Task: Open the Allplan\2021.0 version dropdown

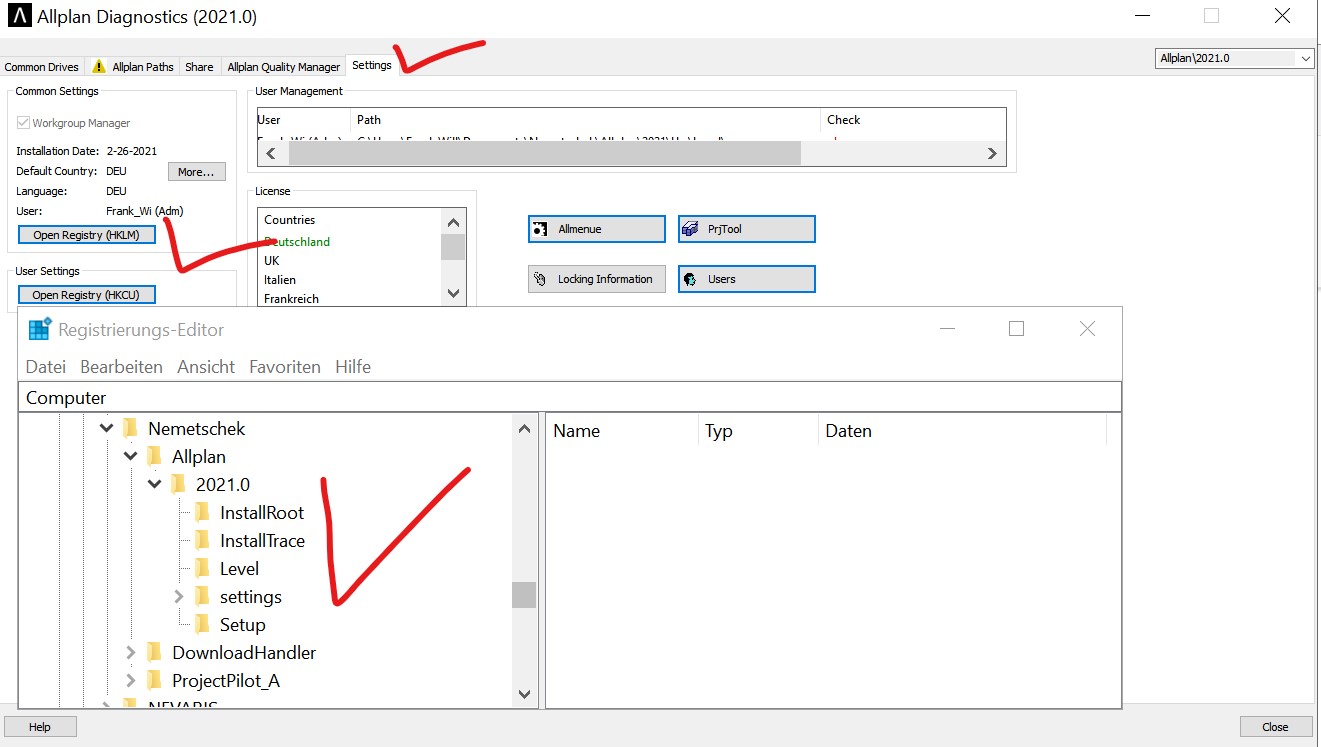Action: pyautogui.click(x=1234, y=59)
